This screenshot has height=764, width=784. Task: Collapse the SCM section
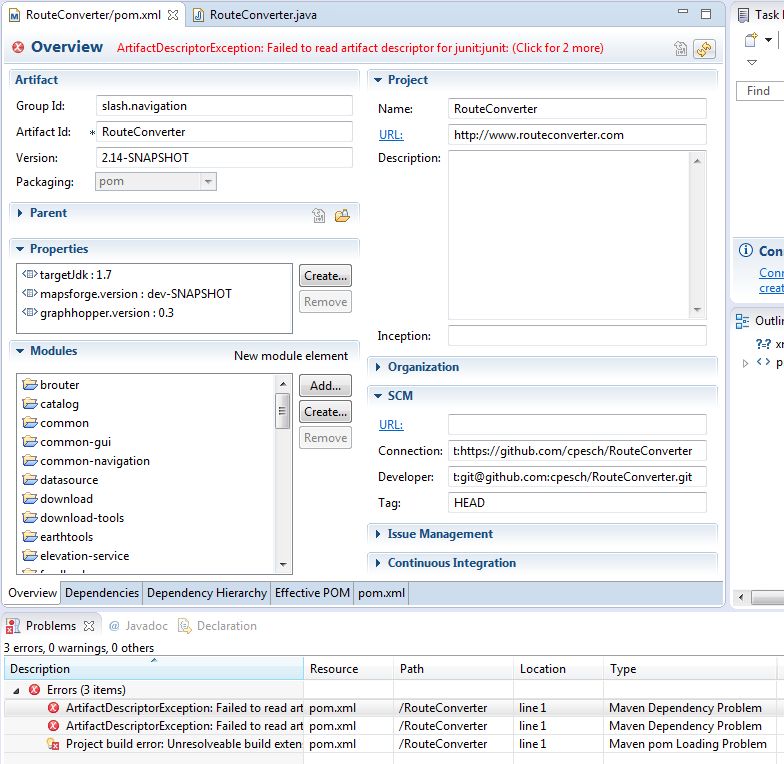click(378, 396)
